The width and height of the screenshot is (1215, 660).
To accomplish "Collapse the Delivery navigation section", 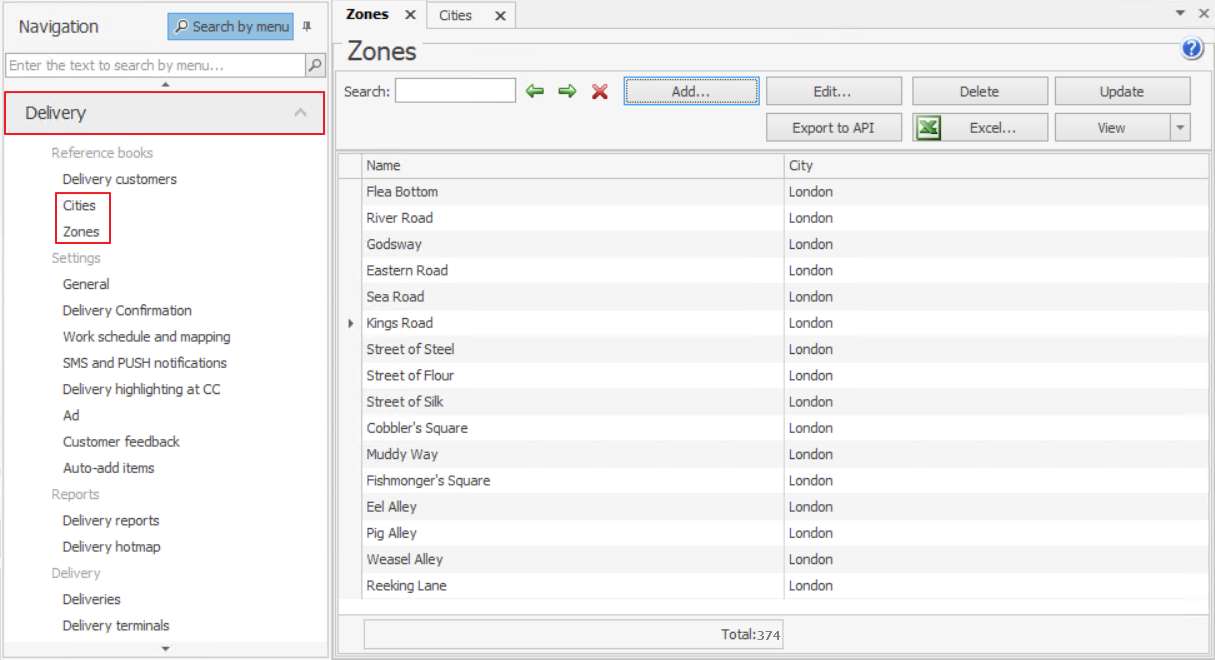I will tap(300, 113).
